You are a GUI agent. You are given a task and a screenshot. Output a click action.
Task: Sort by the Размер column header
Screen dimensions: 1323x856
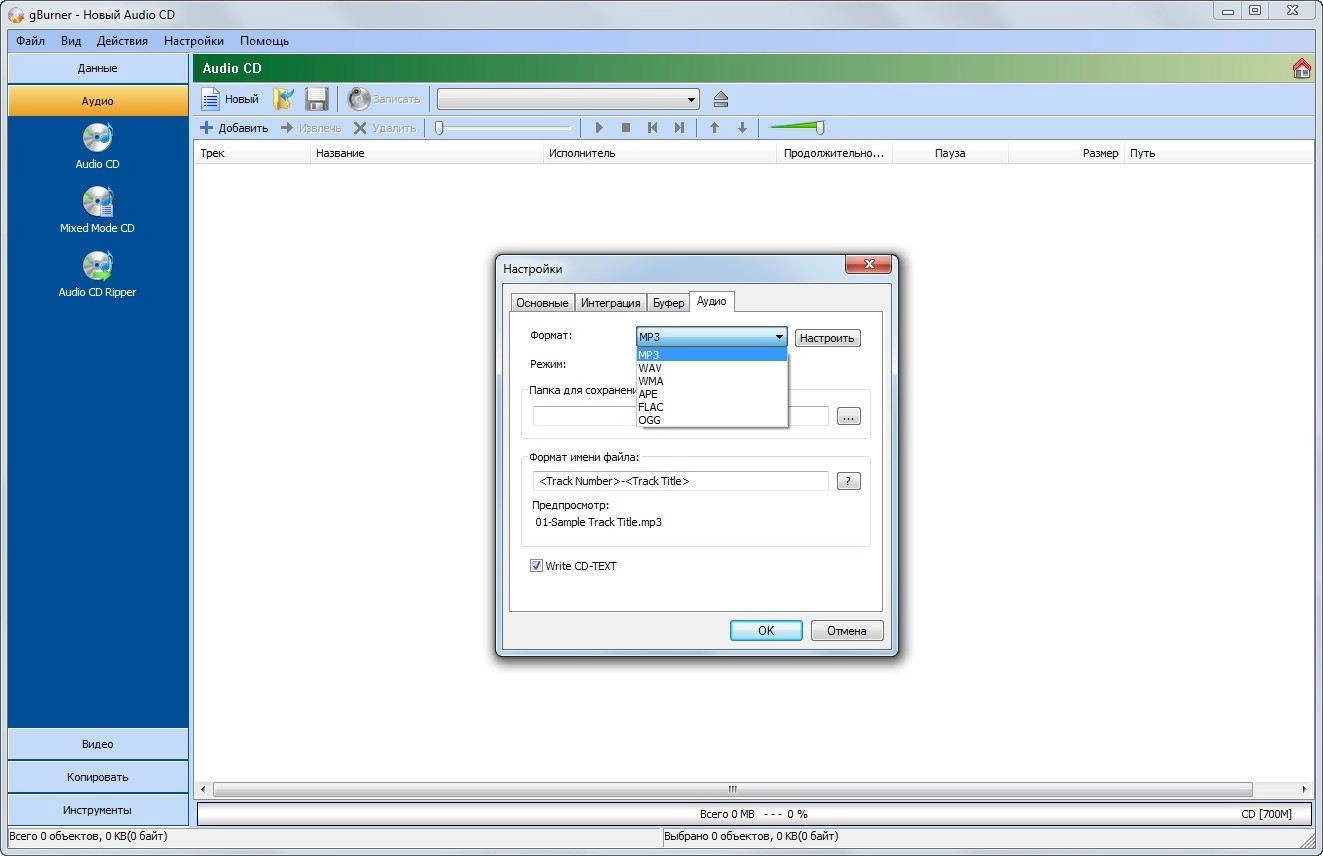[x=1066, y=153]
